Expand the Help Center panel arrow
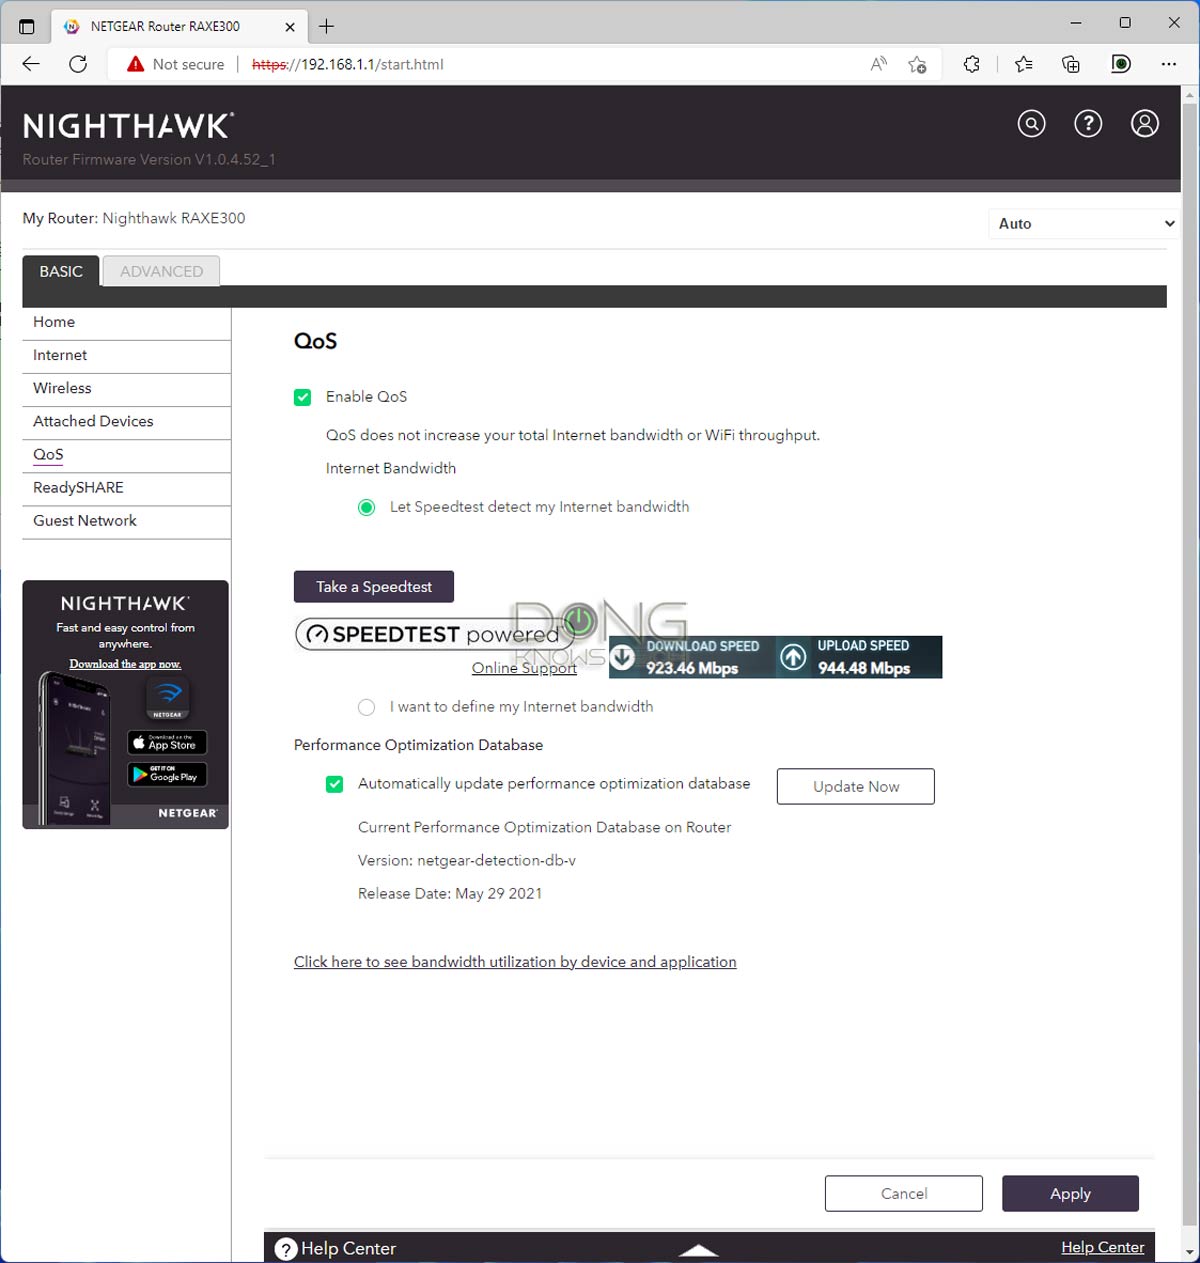 (x=698, y=1250)
